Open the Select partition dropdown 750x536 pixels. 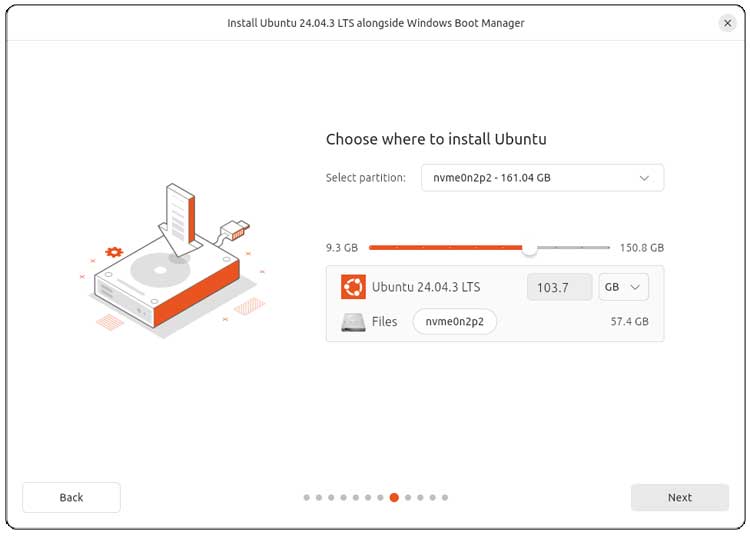tap(542, 178)
